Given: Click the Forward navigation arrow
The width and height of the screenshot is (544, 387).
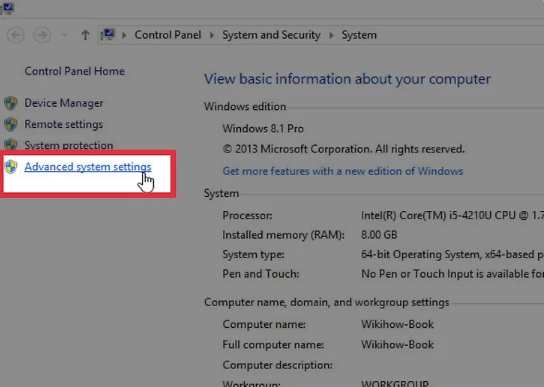Looking at the screenshot, I should coord(42,35).
